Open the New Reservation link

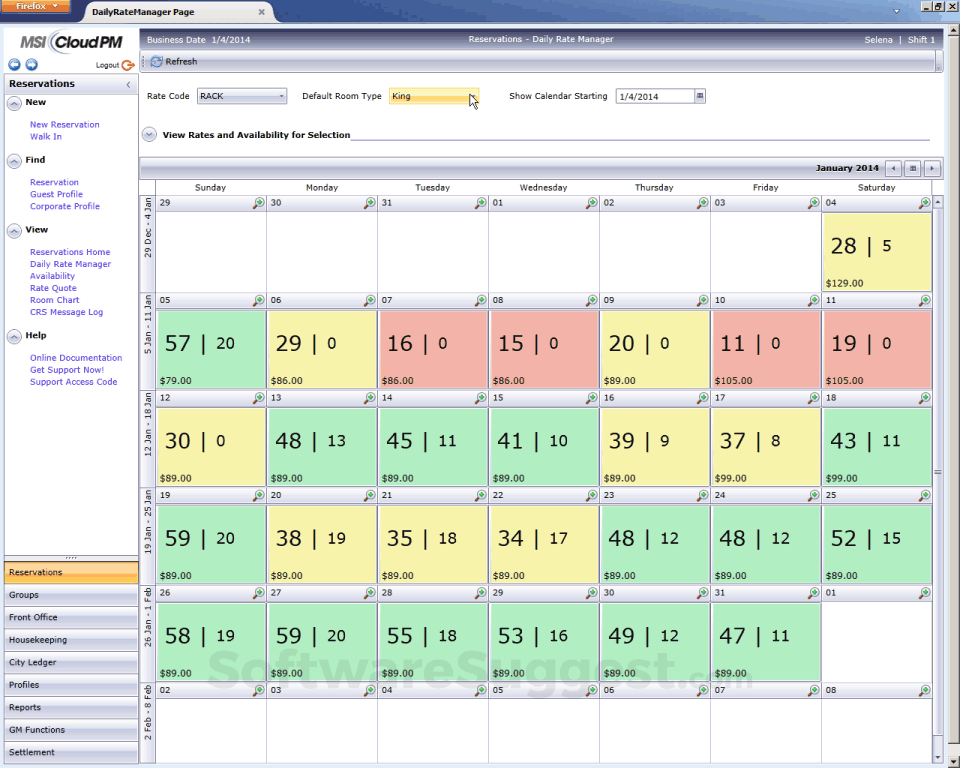tap(65, 124)
